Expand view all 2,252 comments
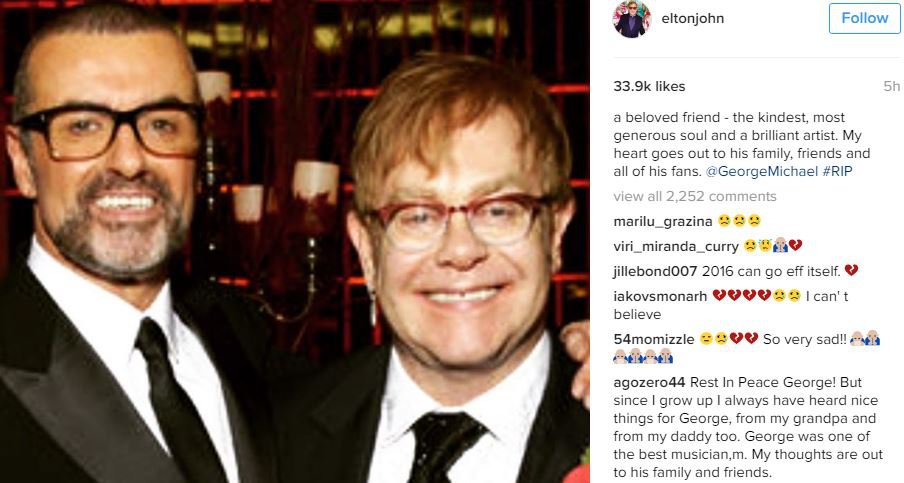904x483 pixels. [x=695, y=197]
